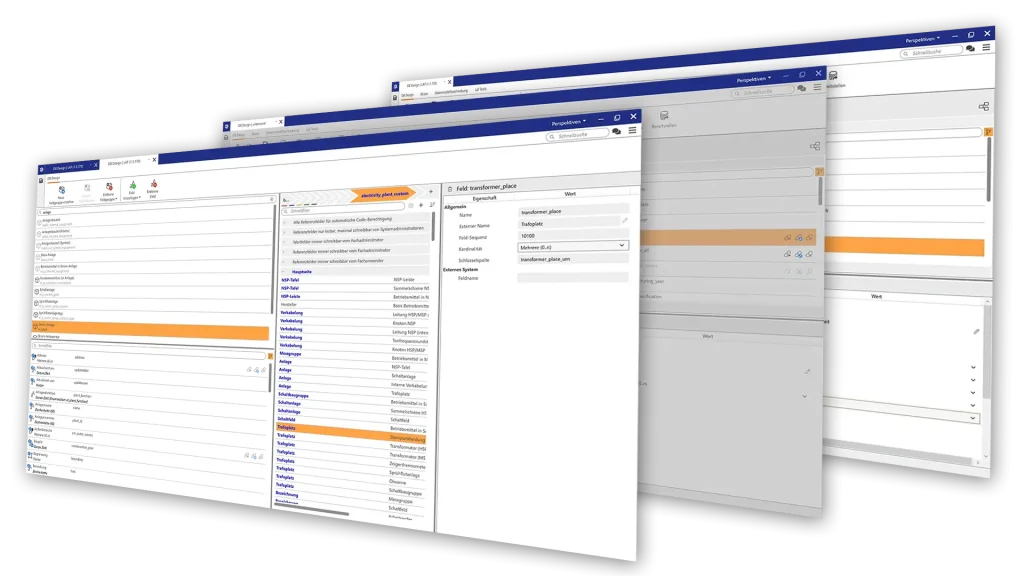This screenshot has height=576, width=1024.
Task: Toggle the first permission icon on the orange row
Action: pos(786,238)
